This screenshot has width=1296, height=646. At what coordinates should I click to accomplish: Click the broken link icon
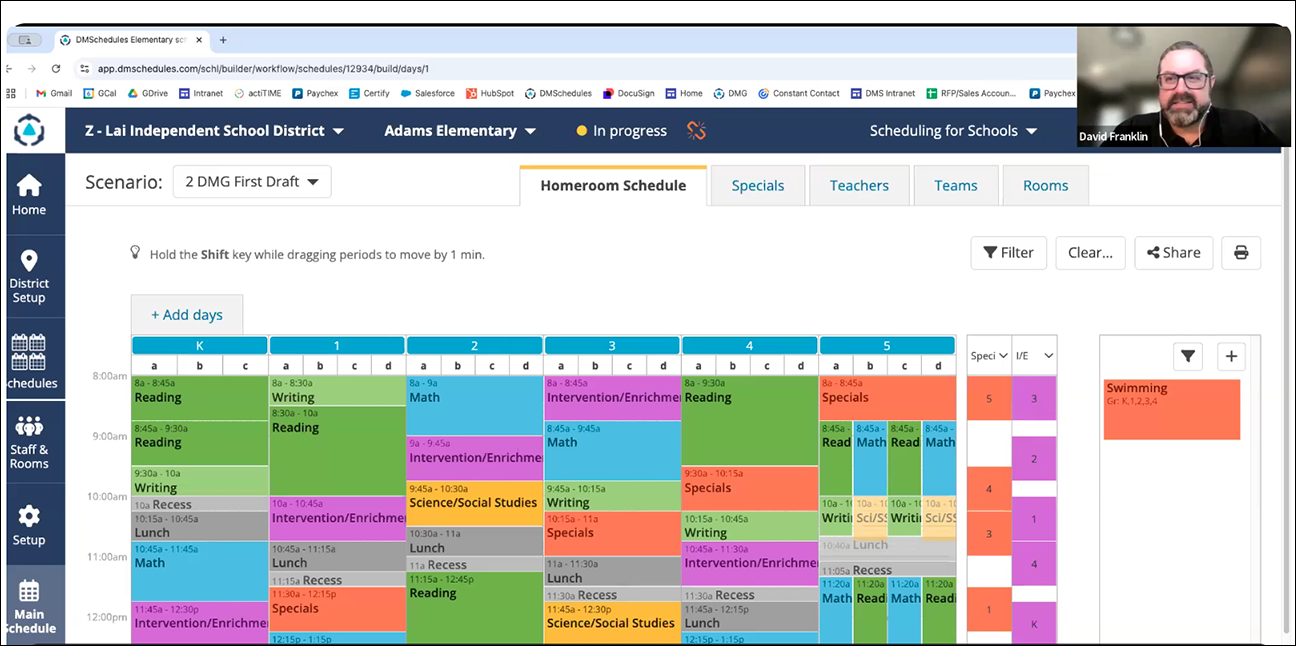[x=697, y=131]
